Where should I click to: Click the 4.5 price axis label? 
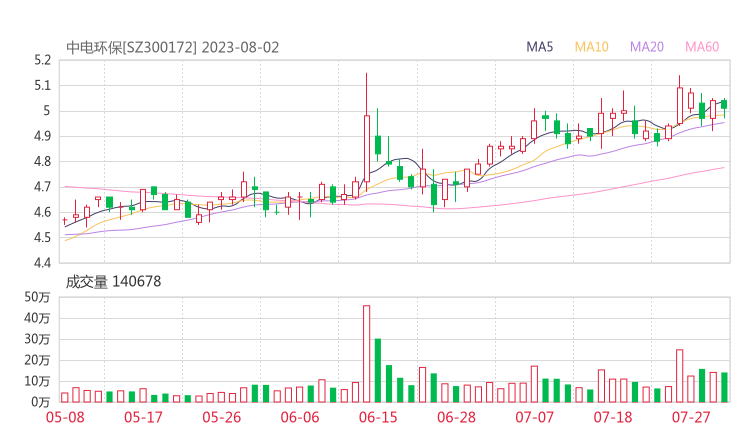coord(42,237)
